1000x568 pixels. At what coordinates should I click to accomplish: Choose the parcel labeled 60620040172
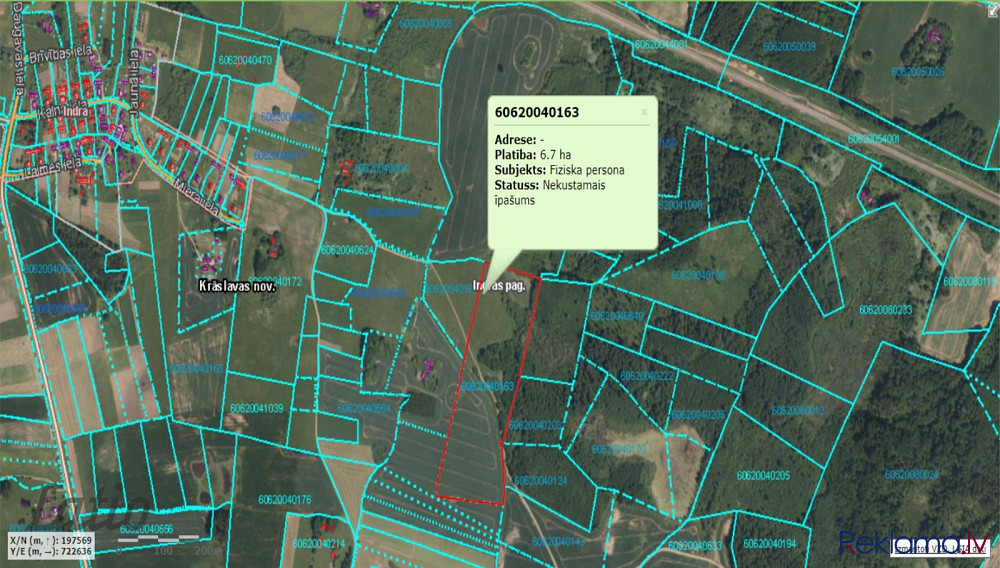pos(274,282)
